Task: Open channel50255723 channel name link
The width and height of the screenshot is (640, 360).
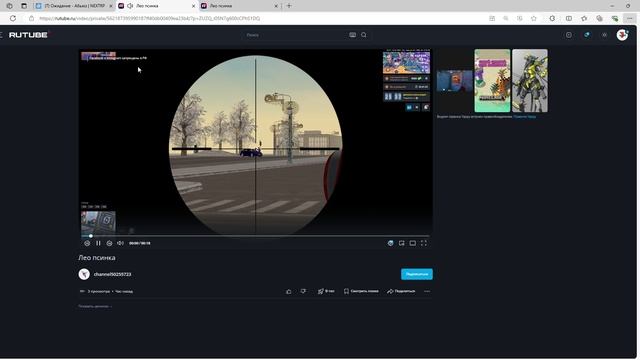Action: pyautogui.click(x=112, y=274)
